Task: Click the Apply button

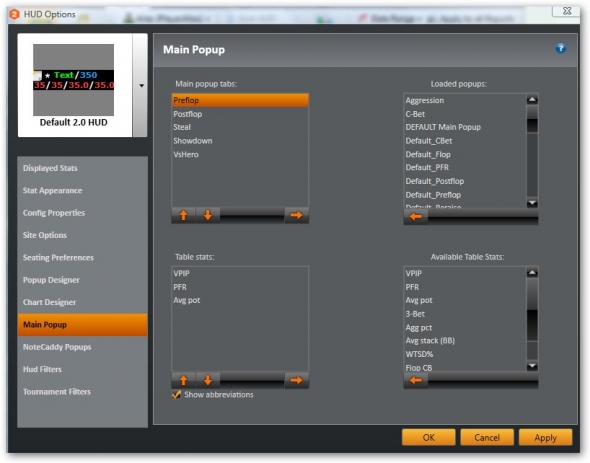Action: pos(545,437)
